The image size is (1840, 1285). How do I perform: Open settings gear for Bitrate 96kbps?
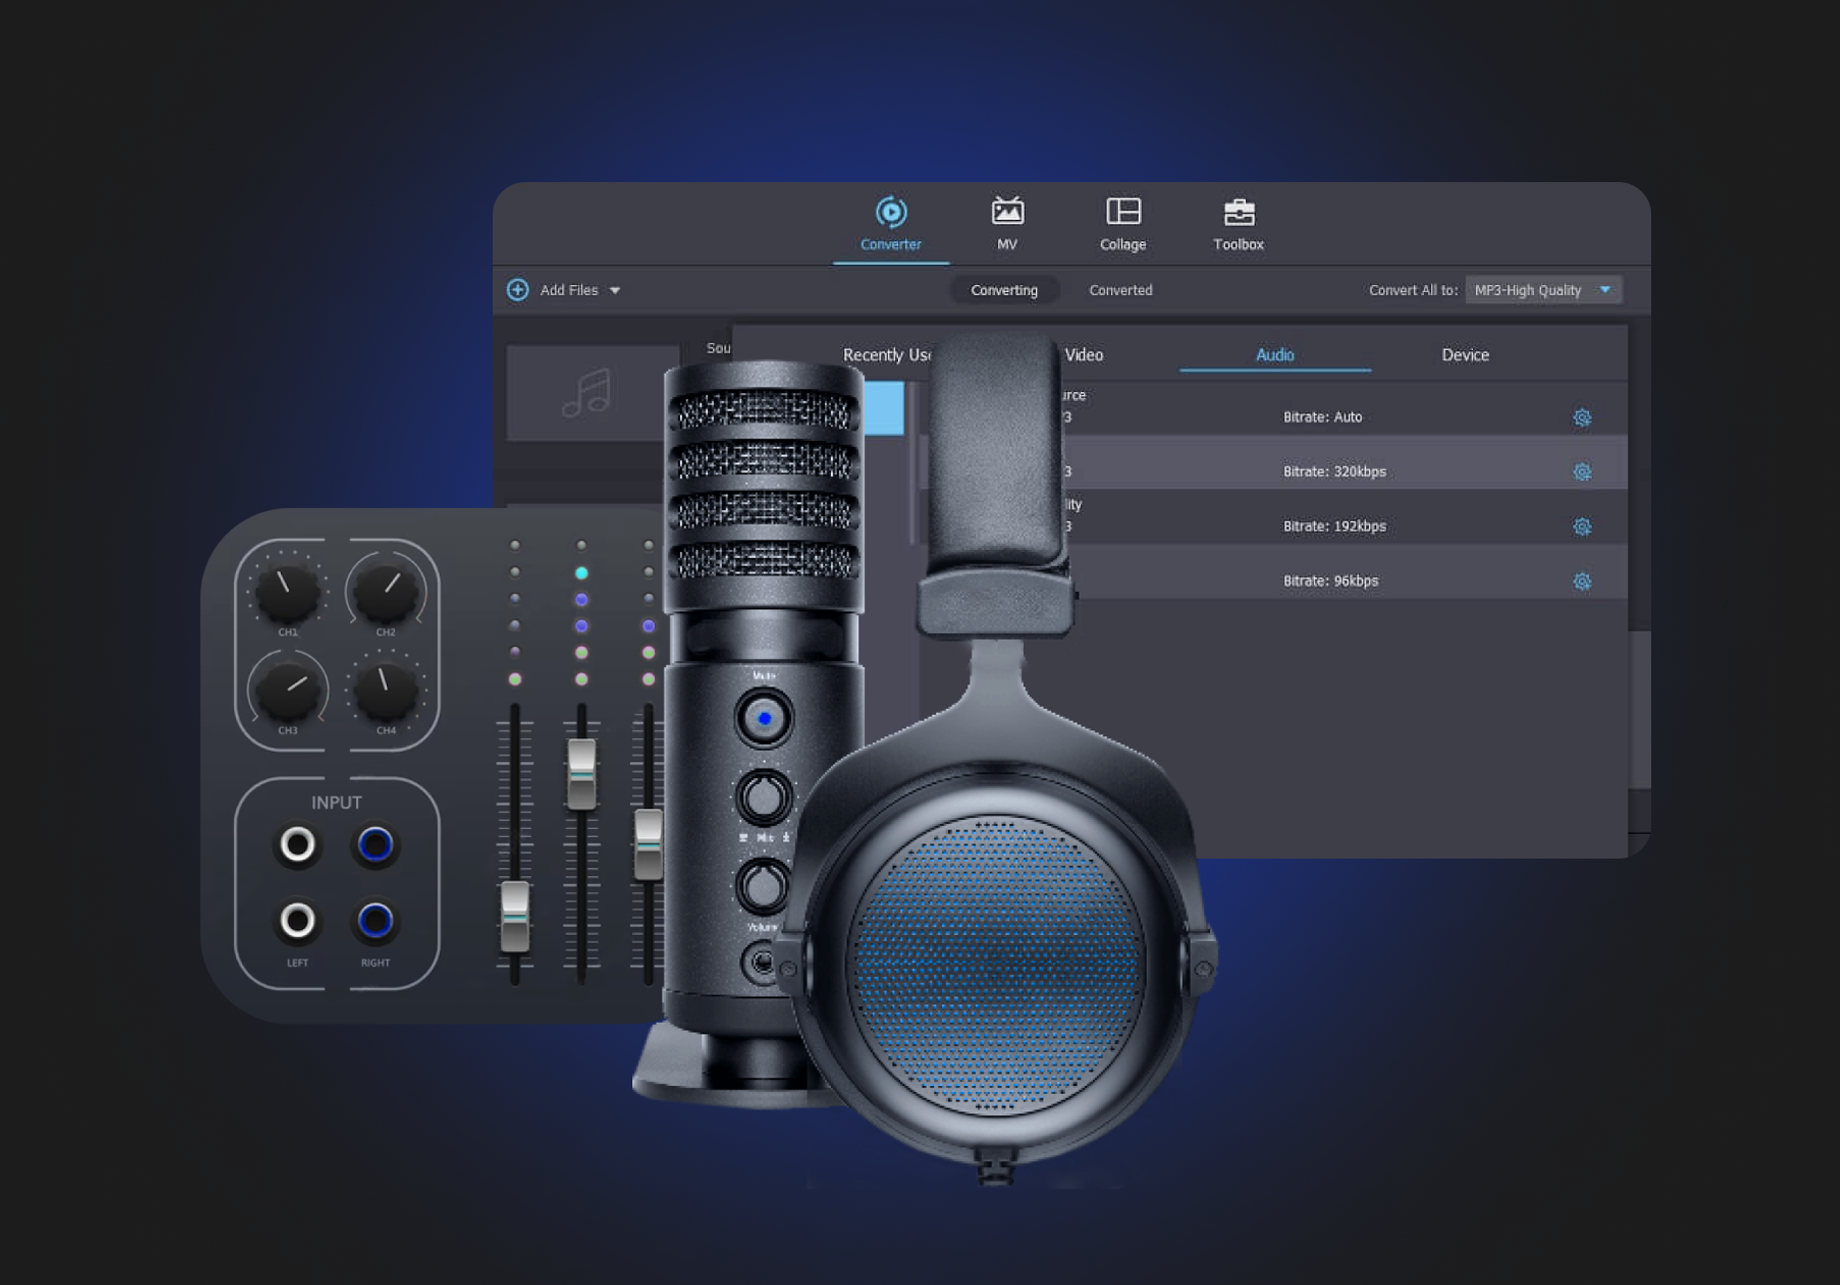click(x=1582, y=581)
